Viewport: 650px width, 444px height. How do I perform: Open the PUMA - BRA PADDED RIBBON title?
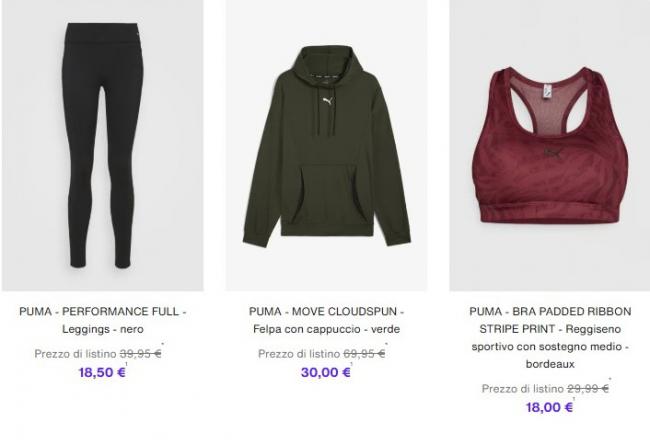pos(550,320)
